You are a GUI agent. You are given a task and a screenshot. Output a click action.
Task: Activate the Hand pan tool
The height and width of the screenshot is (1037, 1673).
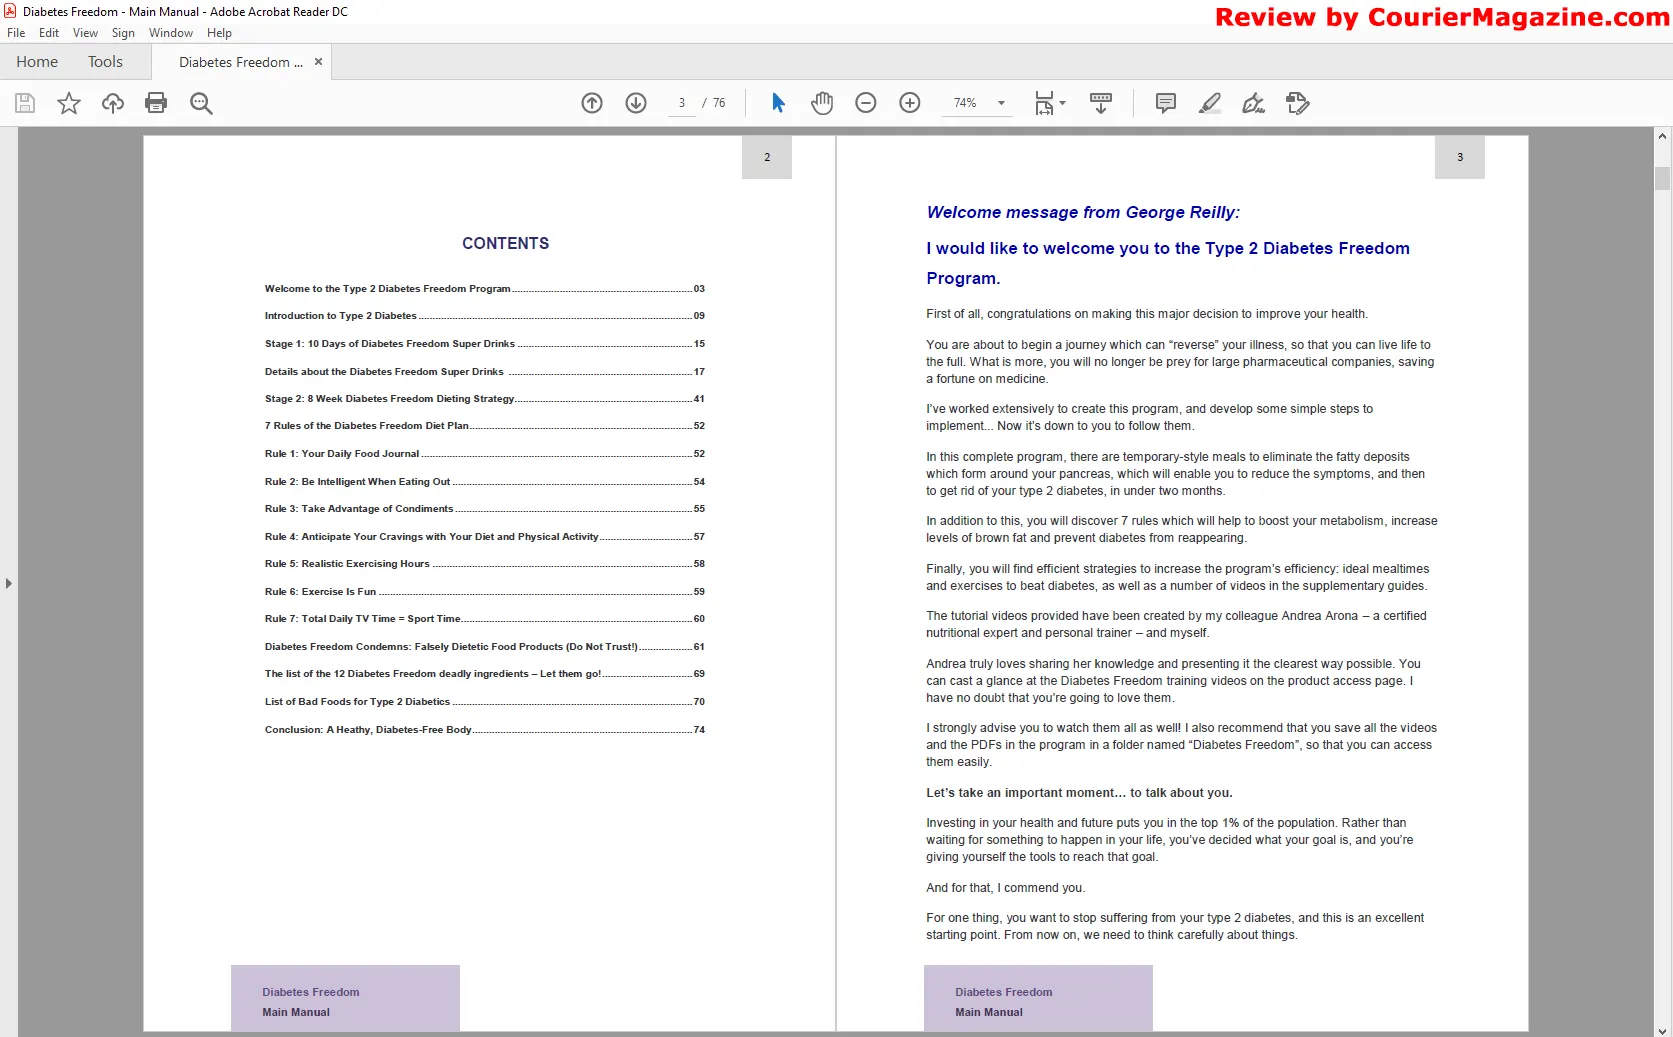822,103
